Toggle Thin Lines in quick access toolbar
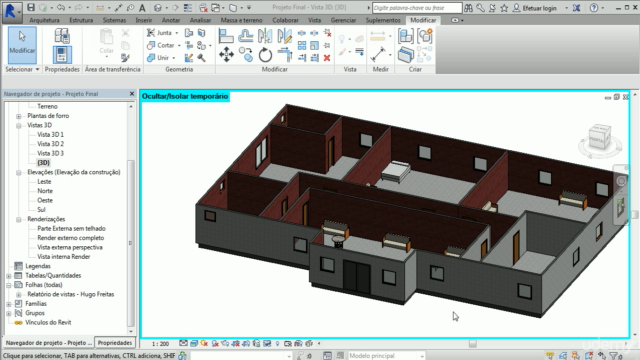 [188, 7]
